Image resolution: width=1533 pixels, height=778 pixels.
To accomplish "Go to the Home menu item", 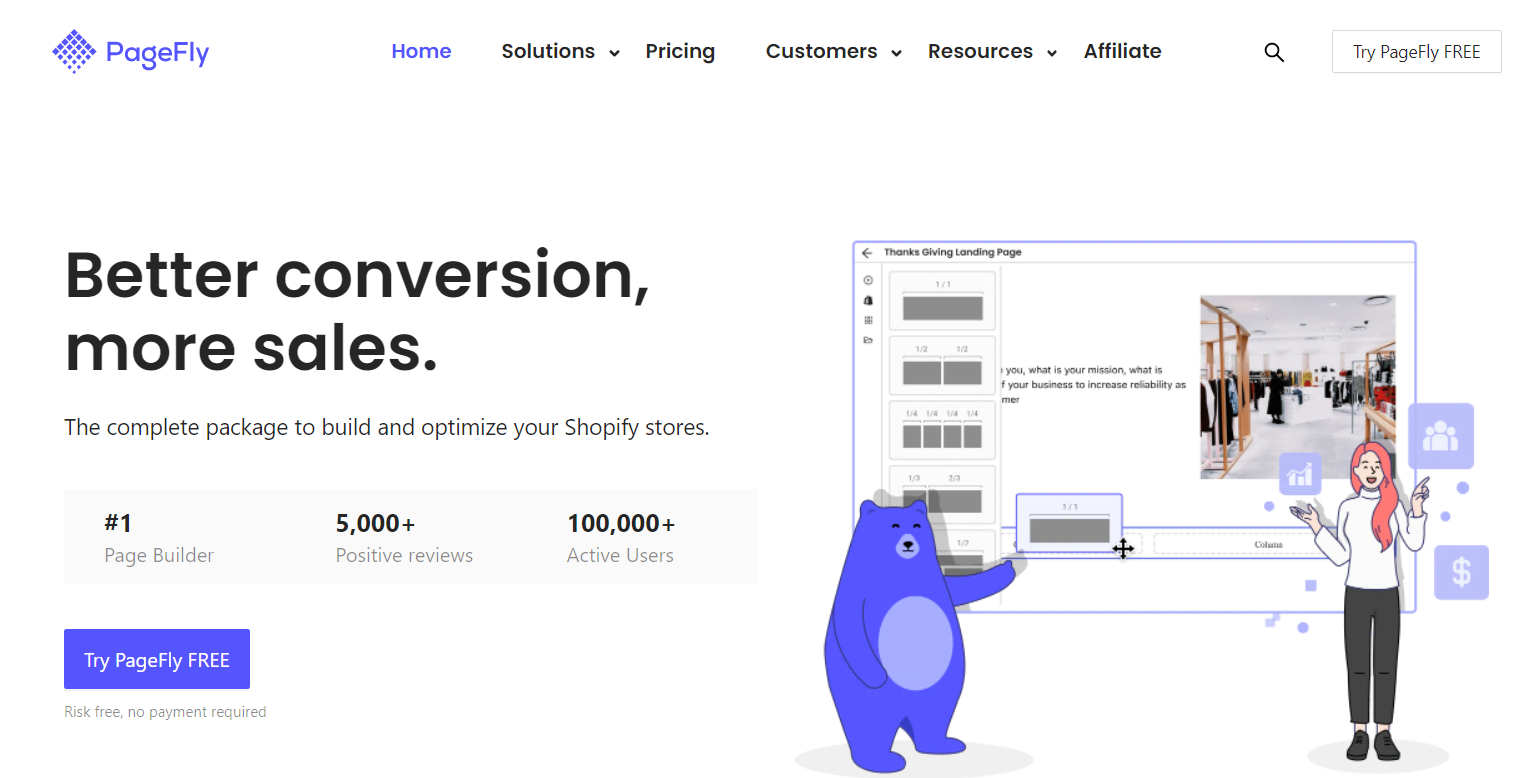I will tap(421, 51).
